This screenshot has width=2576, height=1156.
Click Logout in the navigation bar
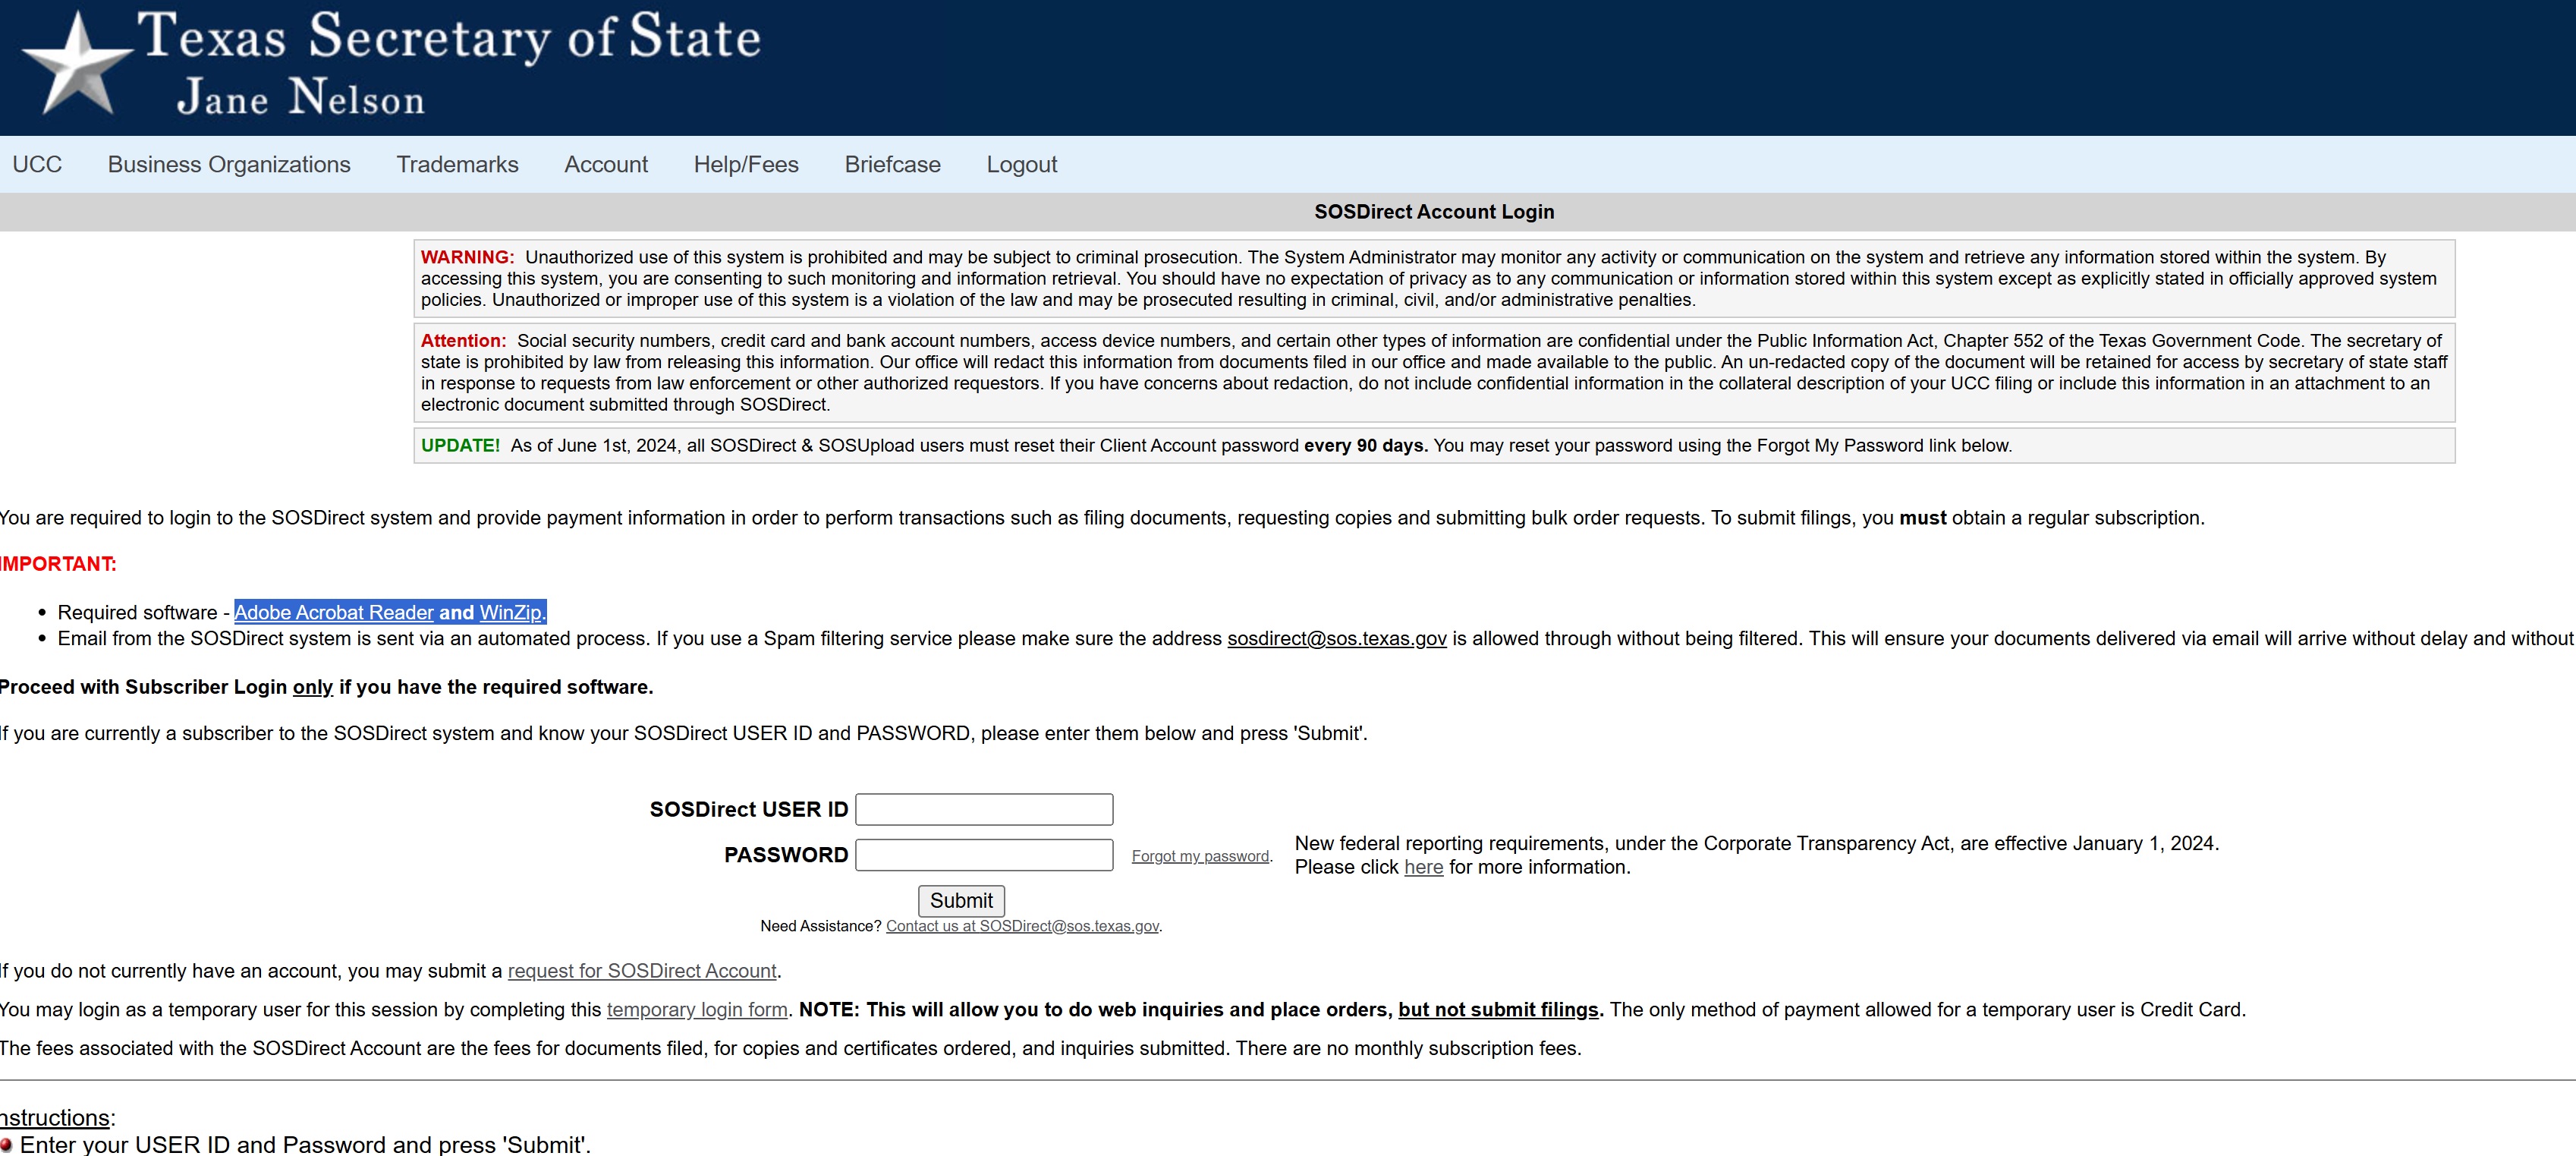(1021, 164)
